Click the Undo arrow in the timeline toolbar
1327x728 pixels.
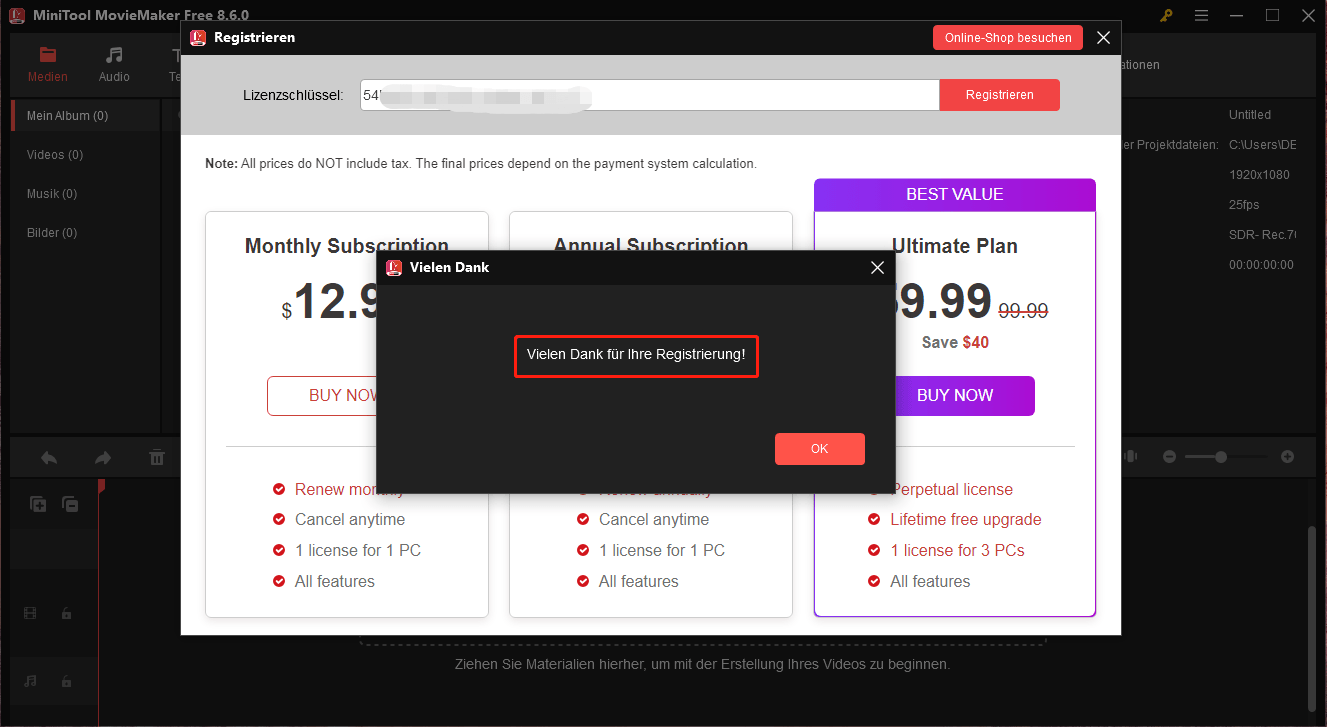point(48,457)
